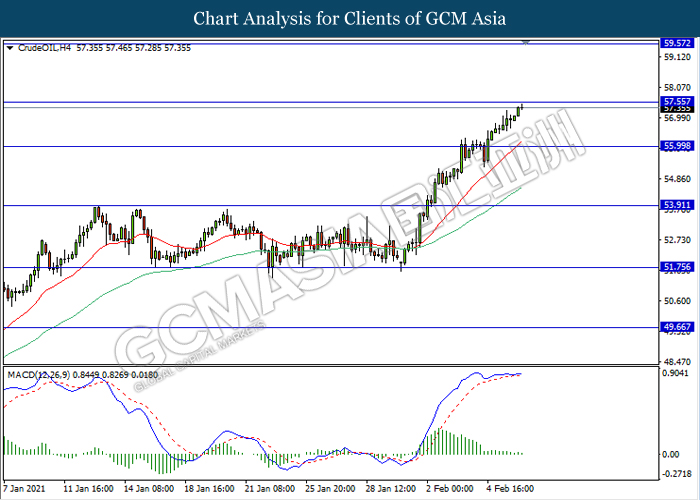The image size is (700, 500).
Task: Click the 49.667 support level label
Action: pyautogui.click(x=677, y=327)
